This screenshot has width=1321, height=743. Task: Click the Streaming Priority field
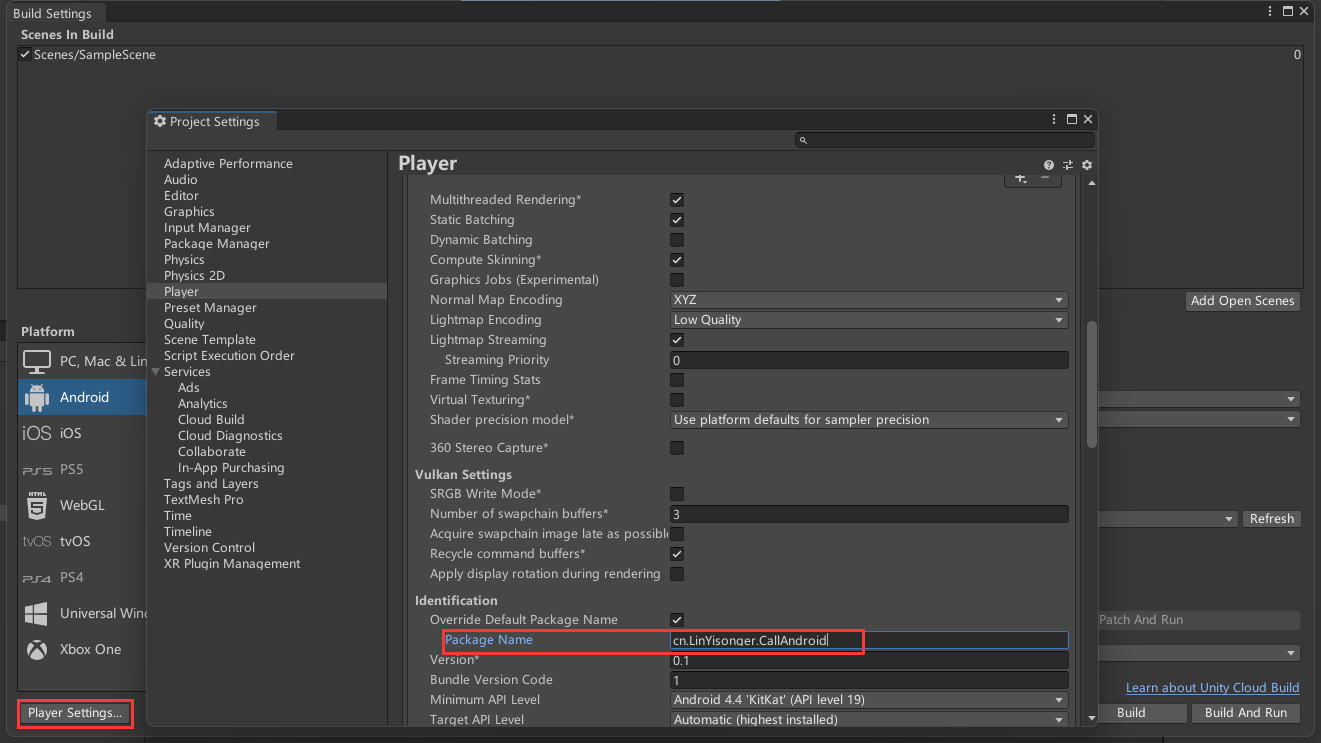click(869, 360)
